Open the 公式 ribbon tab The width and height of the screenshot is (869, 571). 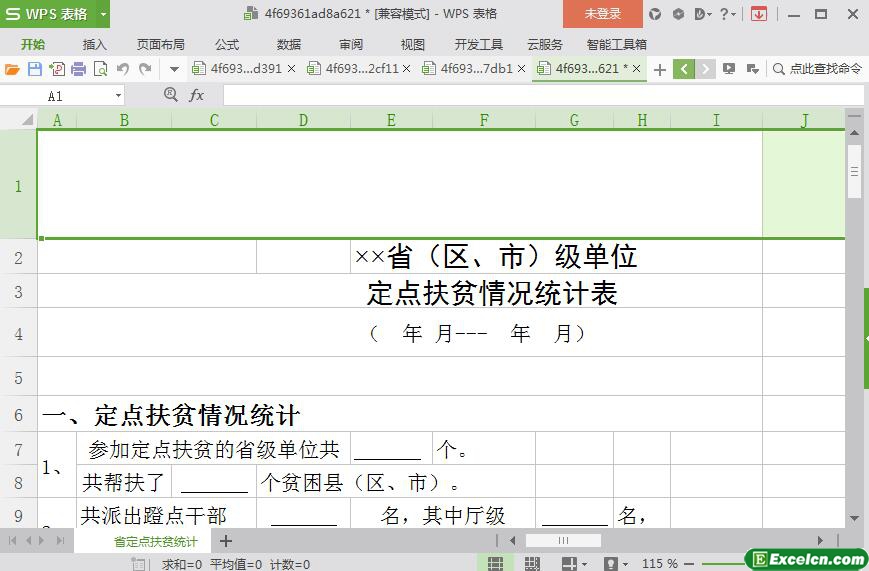point(227,44)
